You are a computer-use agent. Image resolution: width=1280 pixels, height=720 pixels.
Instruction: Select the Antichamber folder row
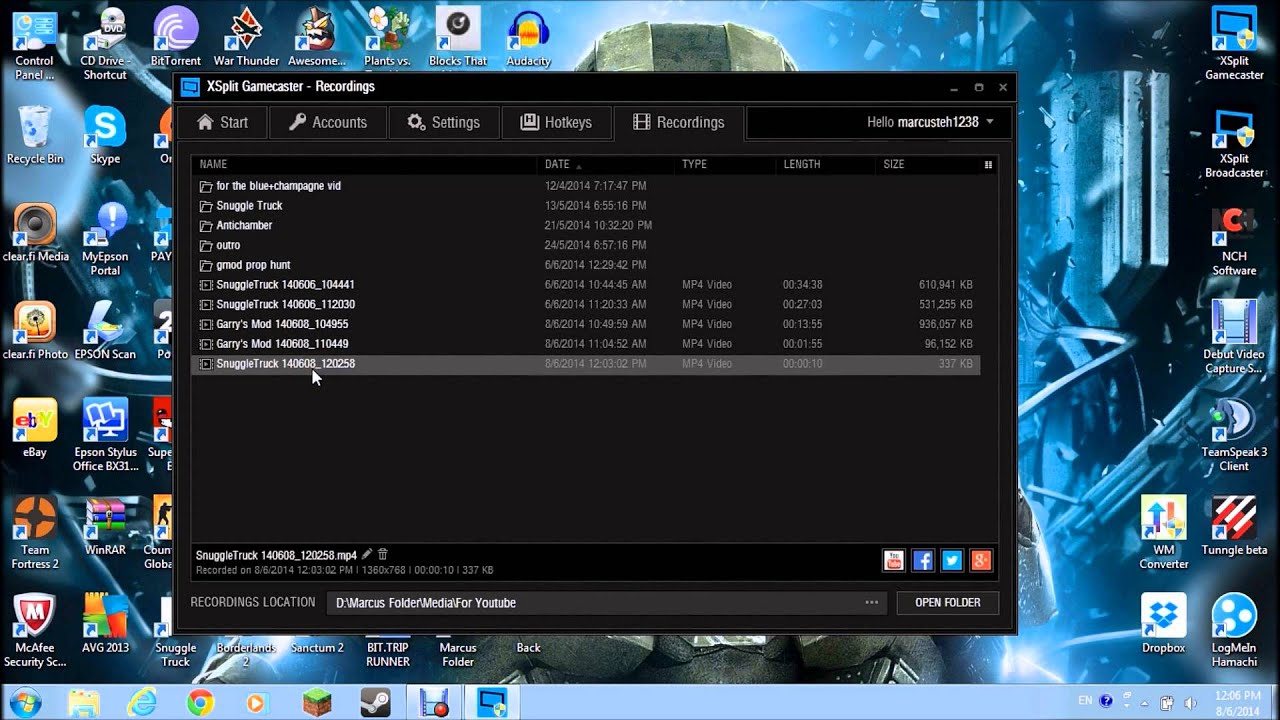(x=585, y=225)
